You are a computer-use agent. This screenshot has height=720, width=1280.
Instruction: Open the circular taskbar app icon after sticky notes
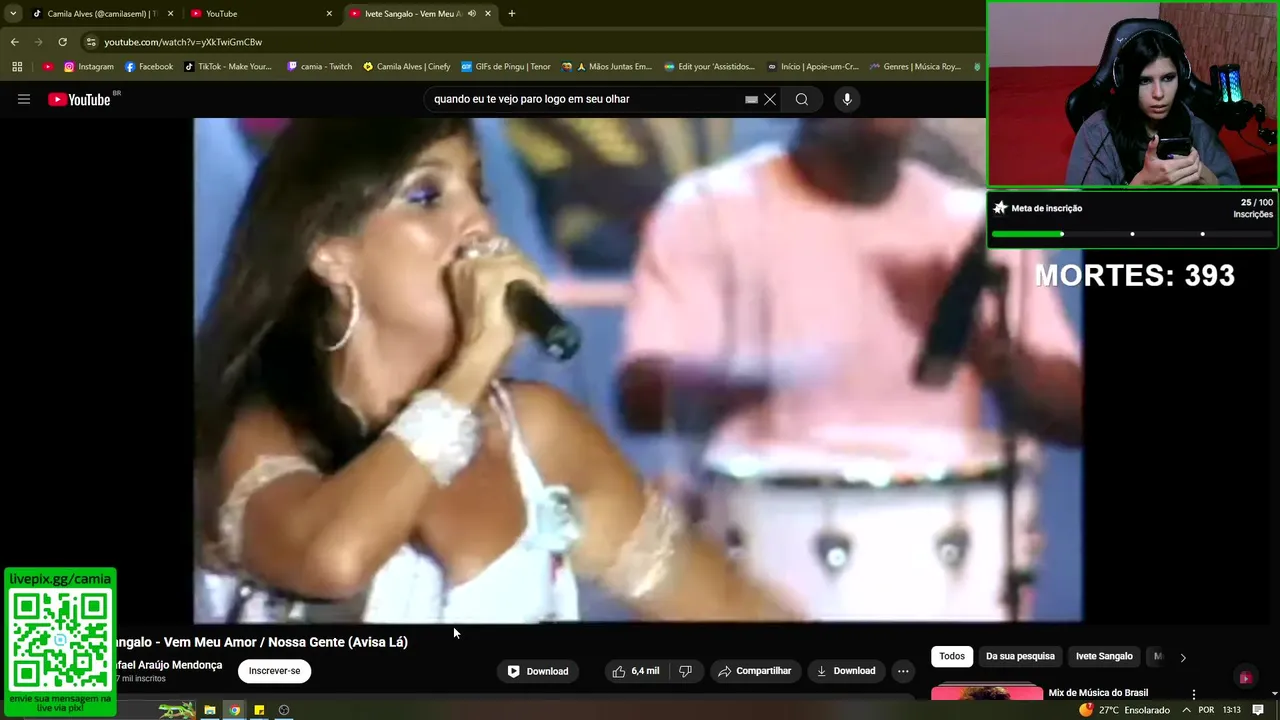click(x=284, y=710)
